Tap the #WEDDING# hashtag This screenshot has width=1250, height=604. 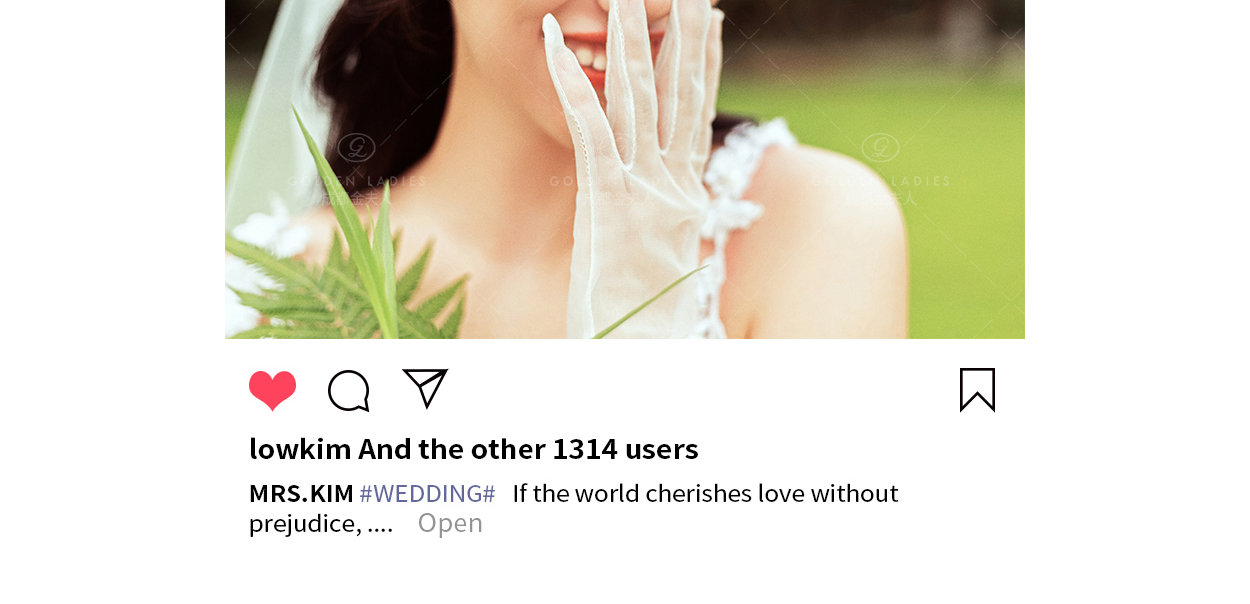point(427,494)
